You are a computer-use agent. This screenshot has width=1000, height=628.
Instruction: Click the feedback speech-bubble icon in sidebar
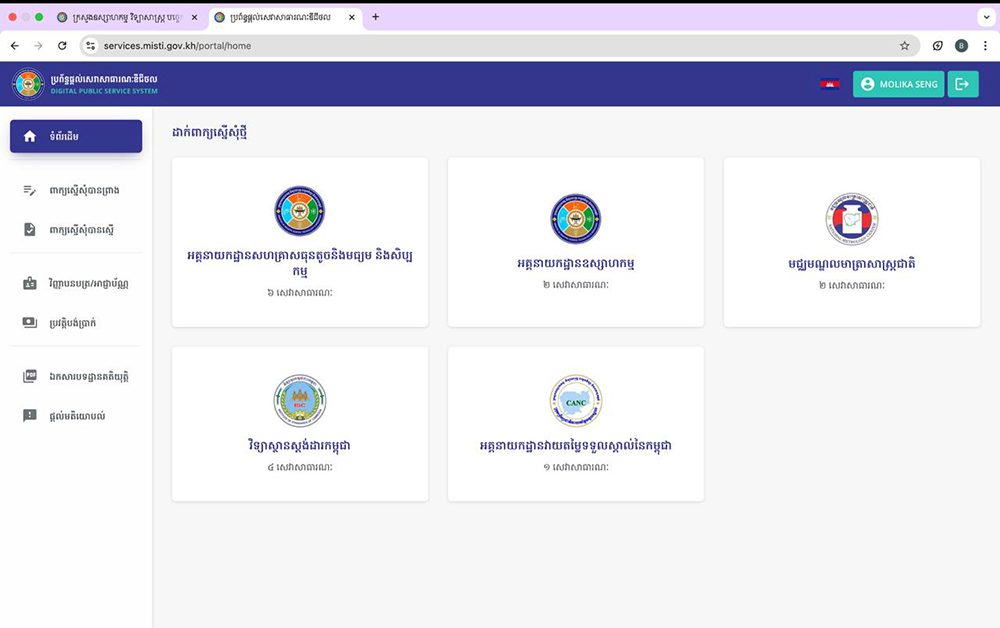[29, 415]
